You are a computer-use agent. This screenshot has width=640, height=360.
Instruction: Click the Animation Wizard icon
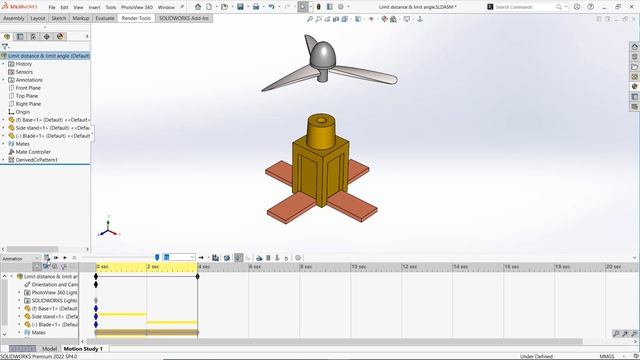pyautogui.click(x=227, y=258)
